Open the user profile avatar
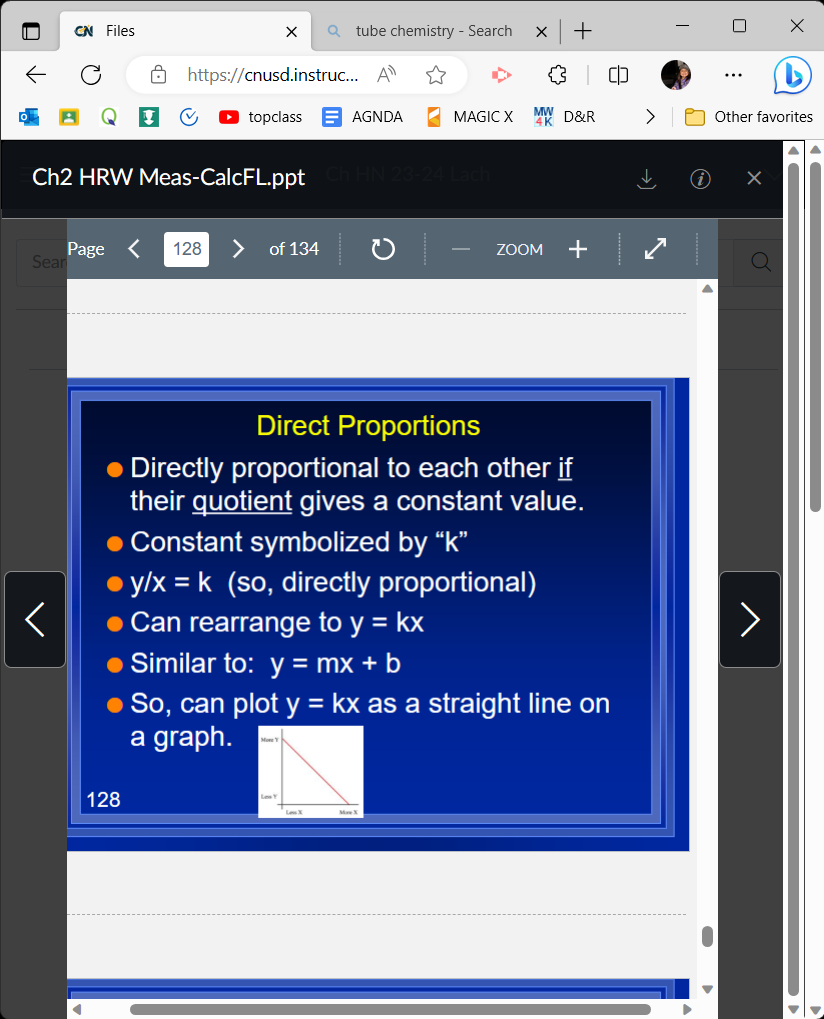 tap(676, 75)
